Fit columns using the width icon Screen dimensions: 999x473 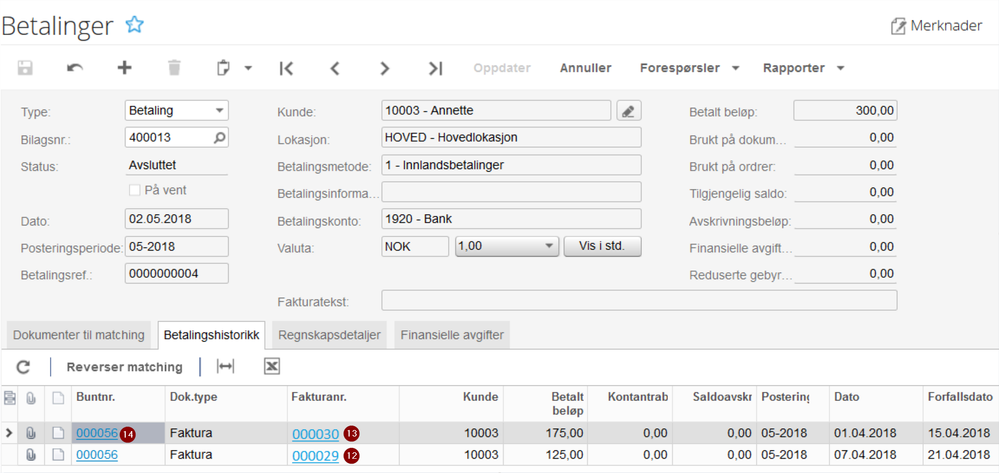click(x=226, y=367)
